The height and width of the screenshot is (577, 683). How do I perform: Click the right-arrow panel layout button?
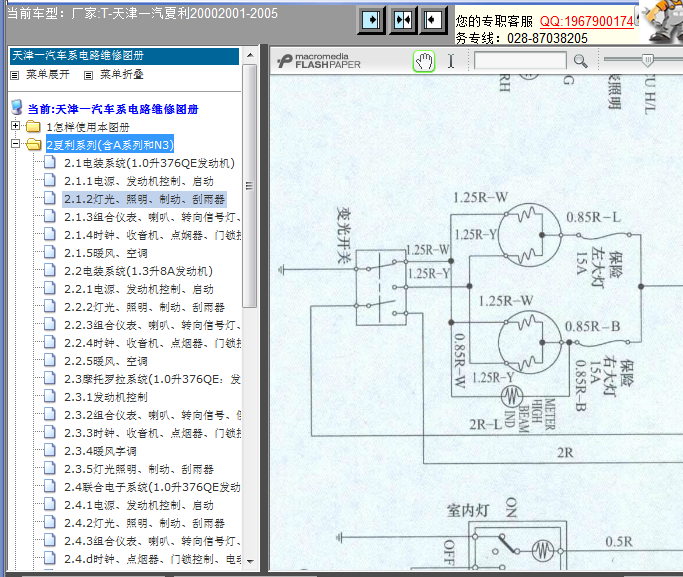click(371, 20)
